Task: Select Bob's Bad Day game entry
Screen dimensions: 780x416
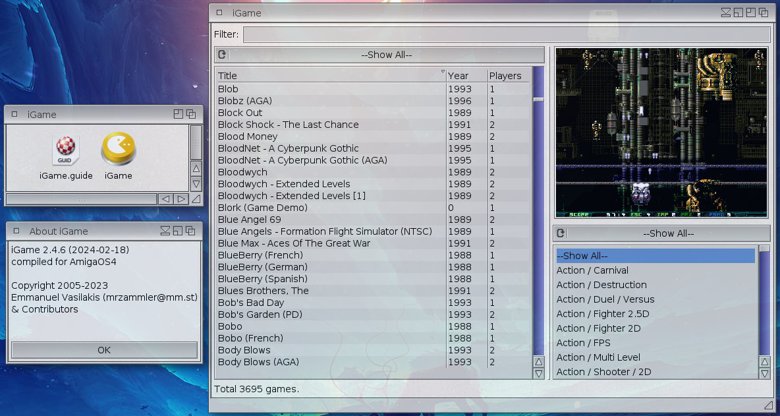Action: click(x=251, y=302)
